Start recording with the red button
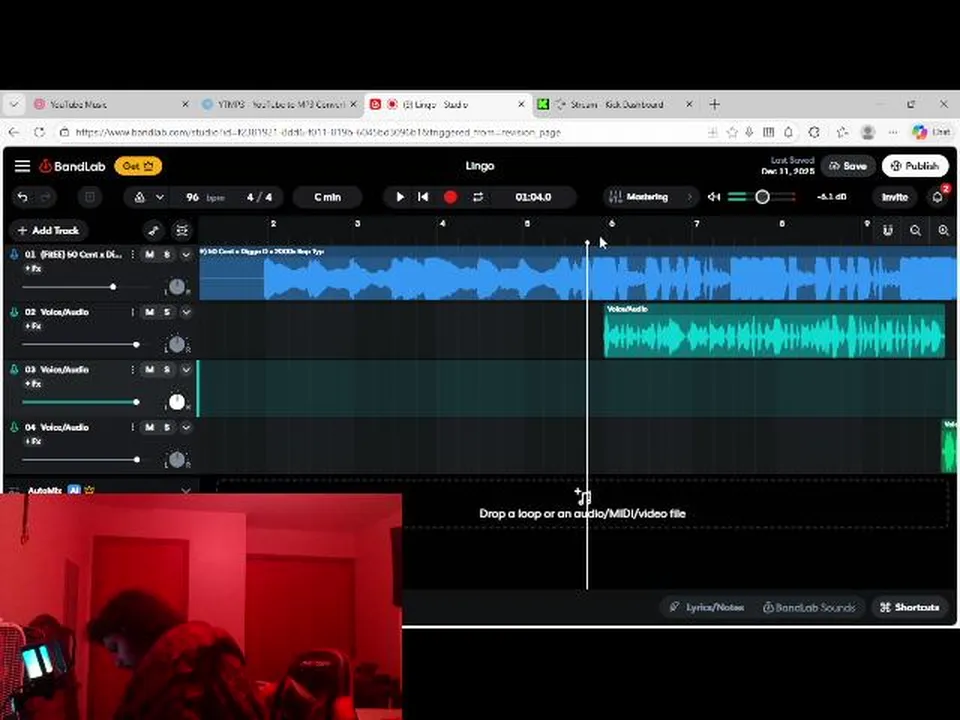The width and height of the screenshot is (960, 720). pyautogui.click(x=451, y=197)
